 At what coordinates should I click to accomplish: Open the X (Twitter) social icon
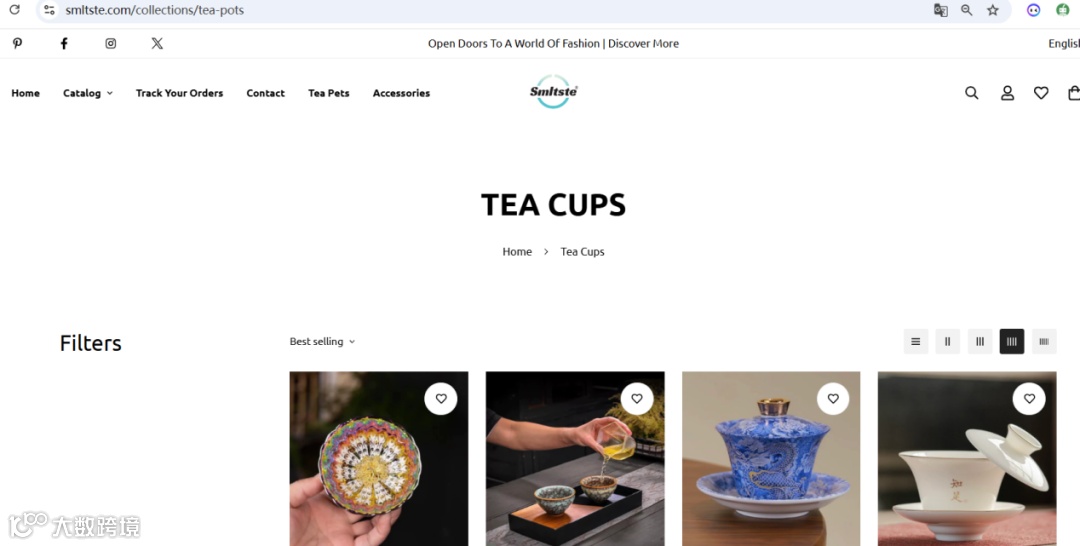pos(157,43)
